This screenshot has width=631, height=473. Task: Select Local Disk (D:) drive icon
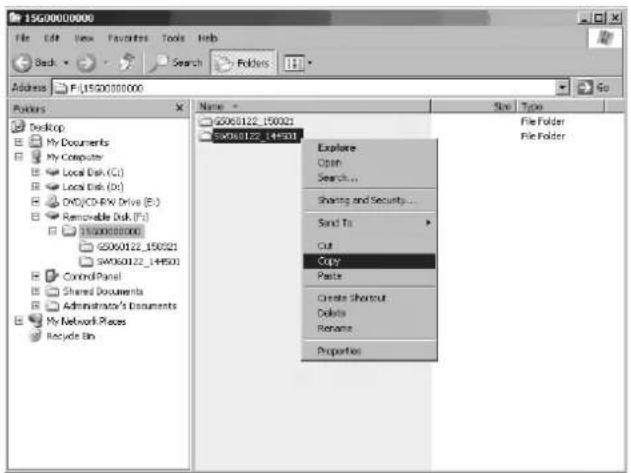tap(53, 187)
